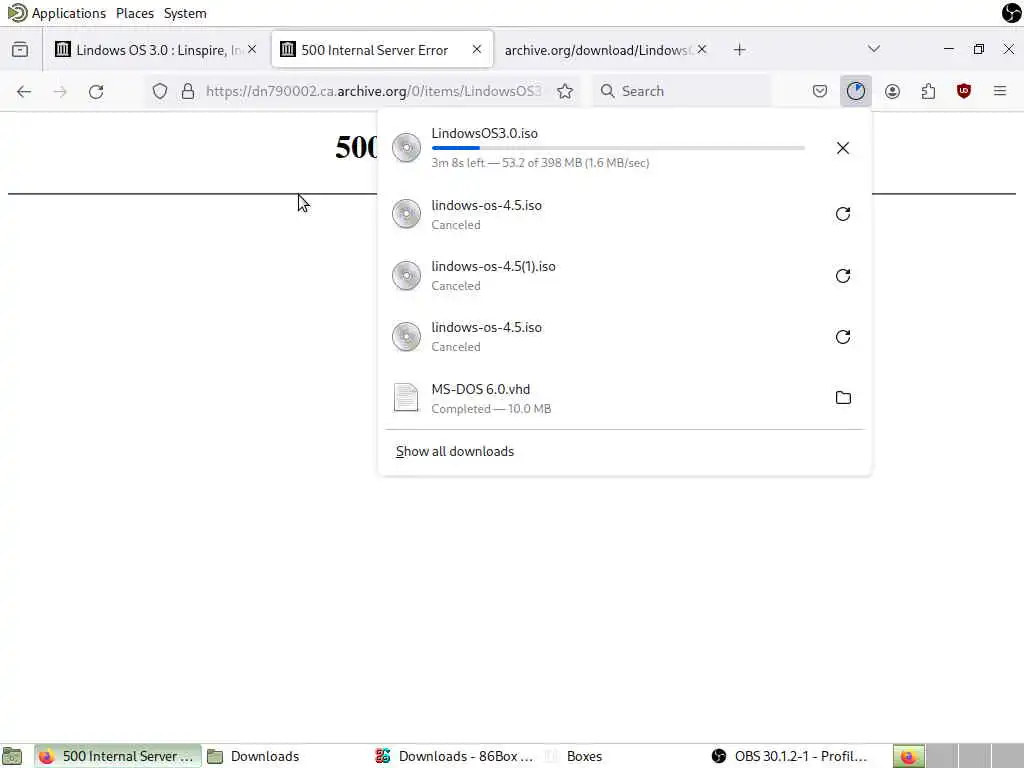The width and height of the screenshot is (1024, 768).
Task: Open the tracking protection shield icon
Action: click(160, 91)
